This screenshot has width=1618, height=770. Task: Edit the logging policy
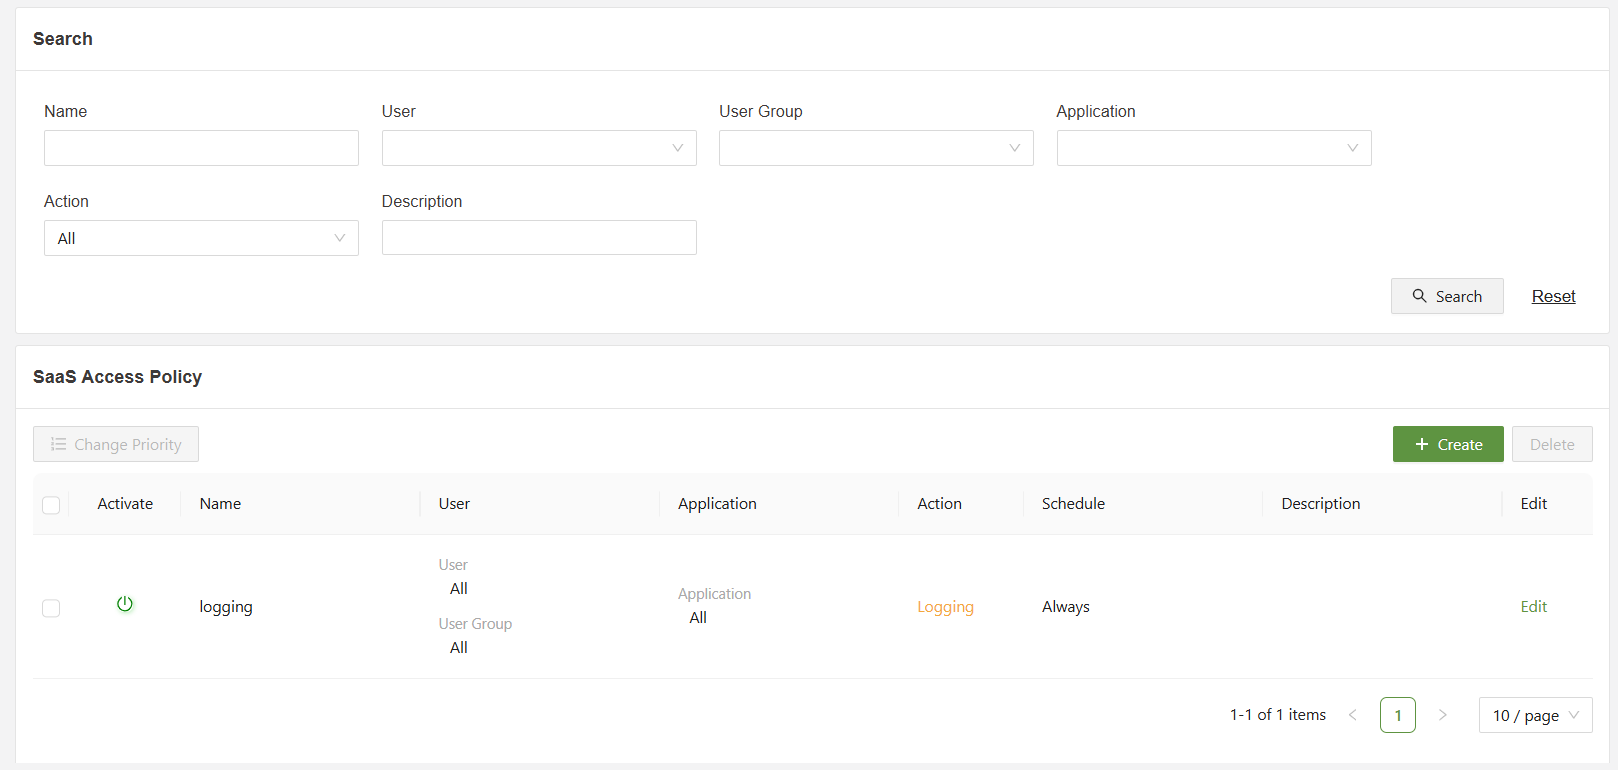pos(1533,606)
